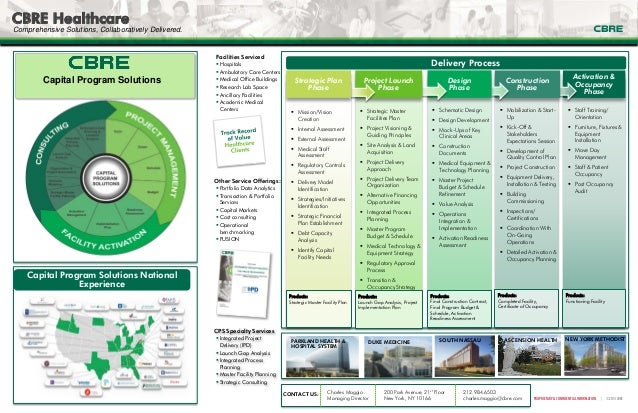Click the Charles Maggio Managing Director contact name

point(347,395)
